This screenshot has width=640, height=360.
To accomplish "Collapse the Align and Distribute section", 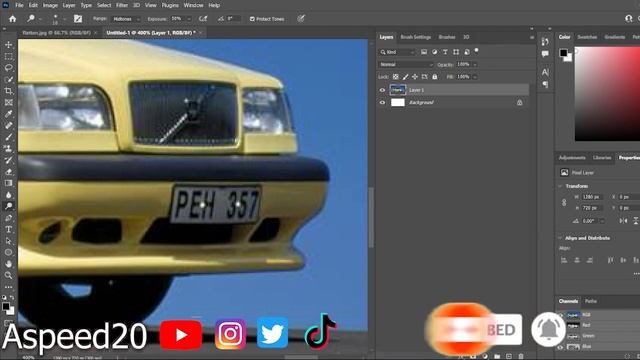I will tap(560, 238).
